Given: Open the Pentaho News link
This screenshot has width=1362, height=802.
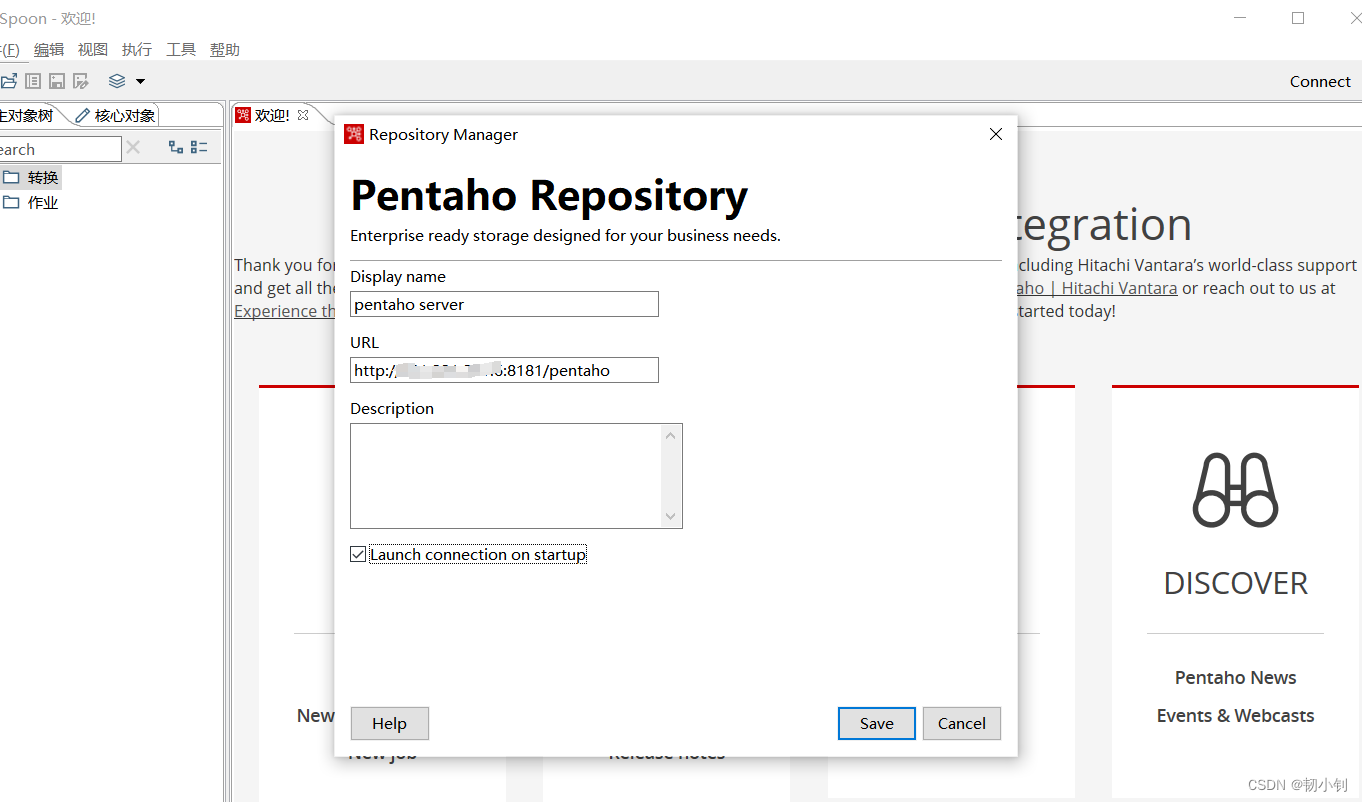Looking at the screenshot, I should pos(1236,678).
